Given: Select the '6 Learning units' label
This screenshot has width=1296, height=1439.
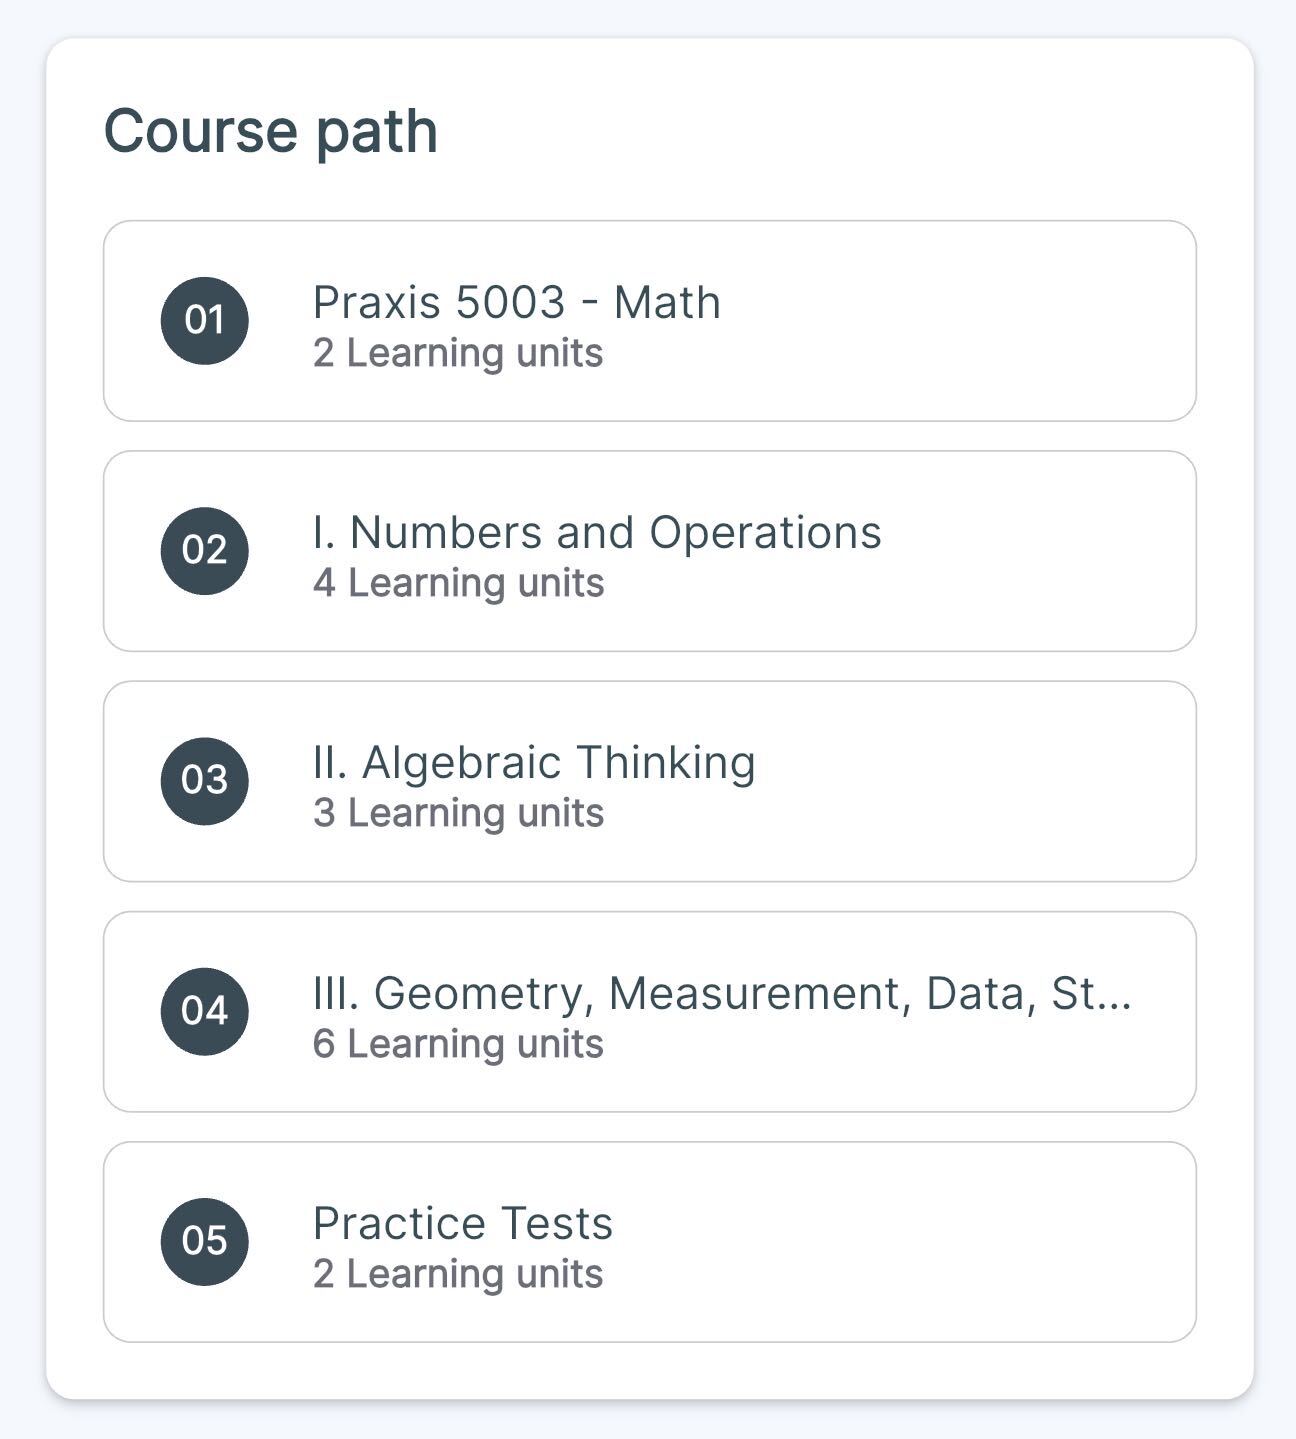Looking at the screenshot, I should (458, 1044).
